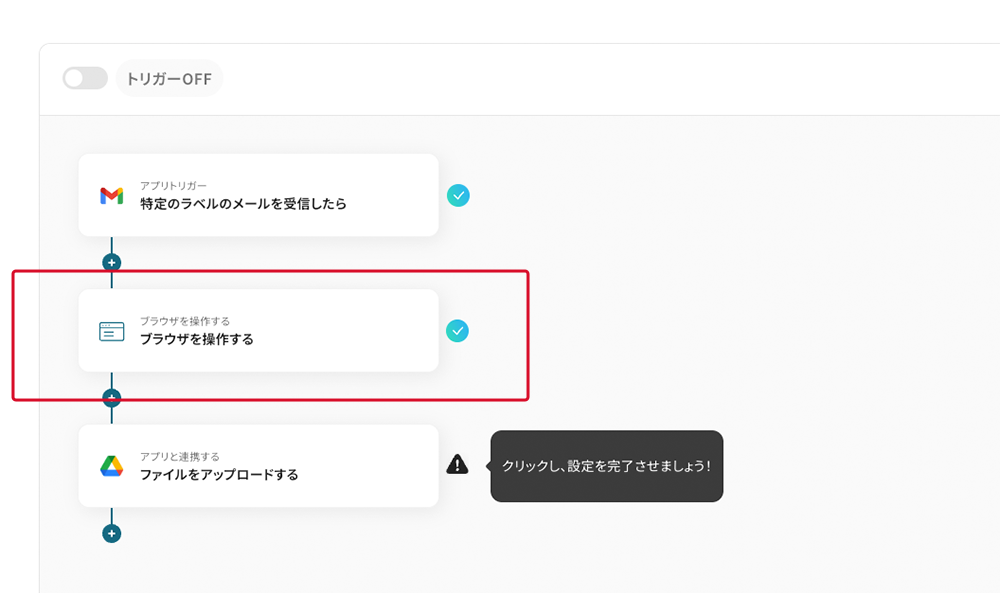This screenshot has width=1000, height=603.
Task: Click the Gmail icon in the trigger step
Action: tap(111, 196)
